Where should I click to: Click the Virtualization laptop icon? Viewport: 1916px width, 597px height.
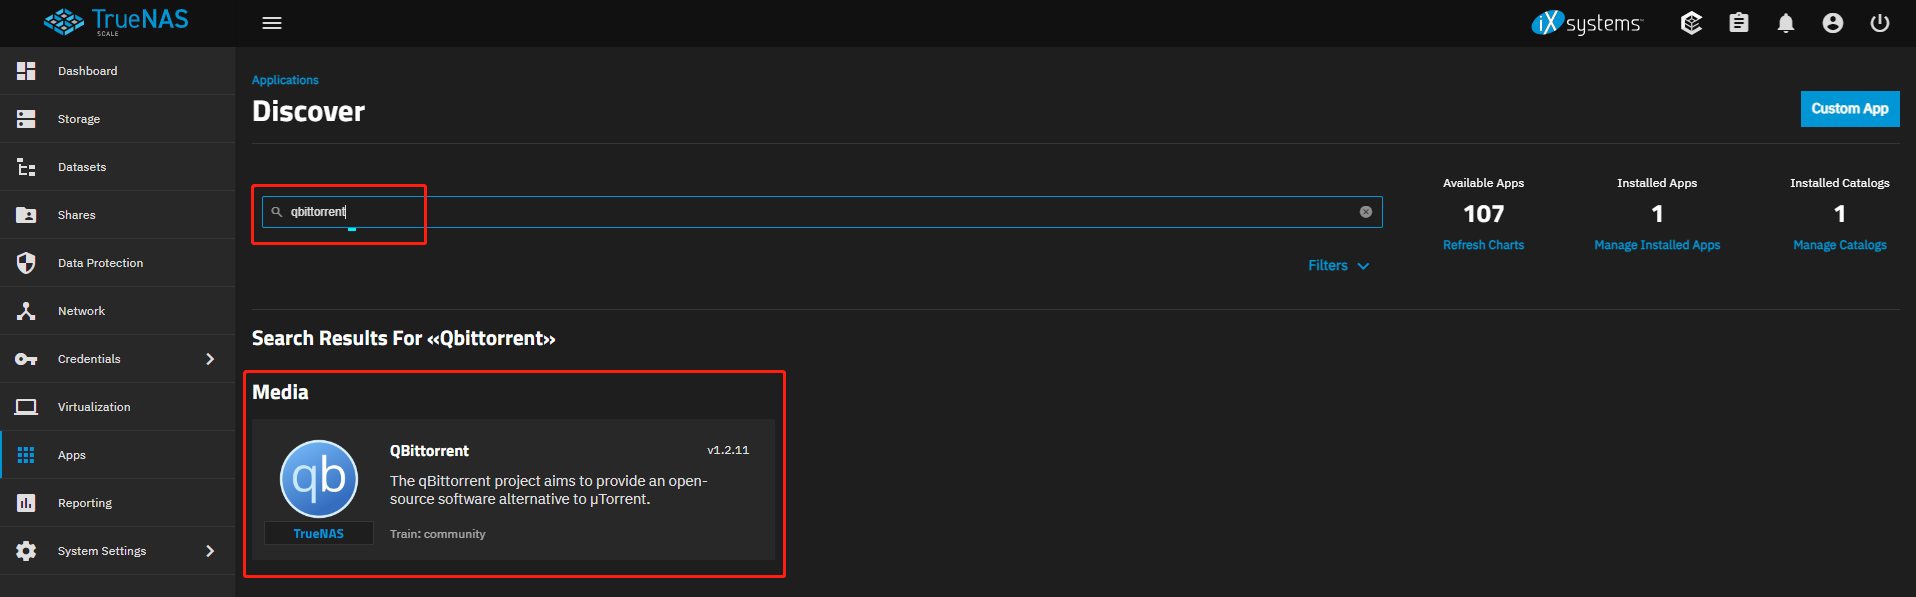26,407
